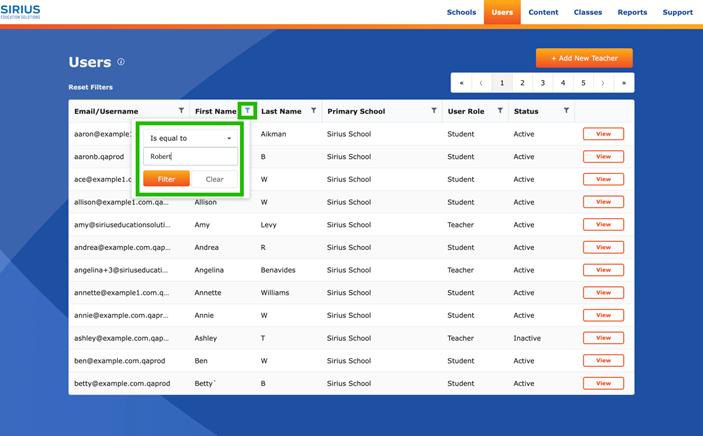Click the info icon beside Users heading
The width and height of the screenshot is (703, 436).
(x=121, y=62)
